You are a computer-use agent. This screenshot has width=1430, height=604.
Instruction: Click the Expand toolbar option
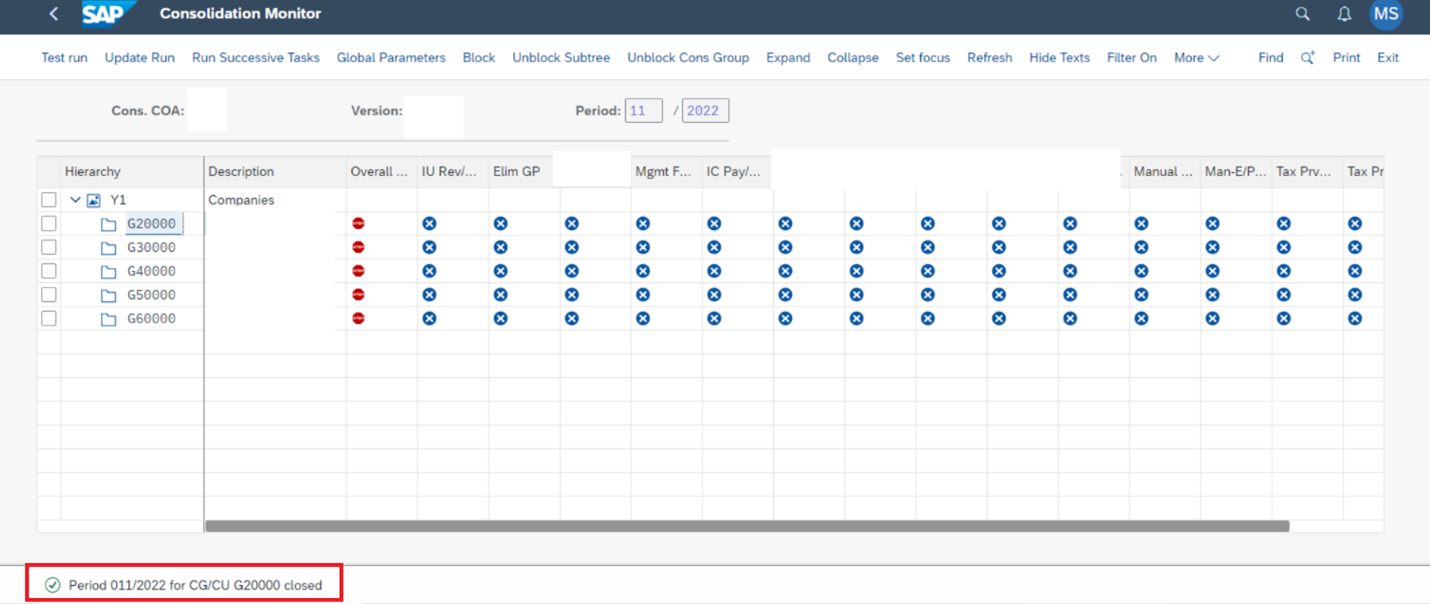788,58
